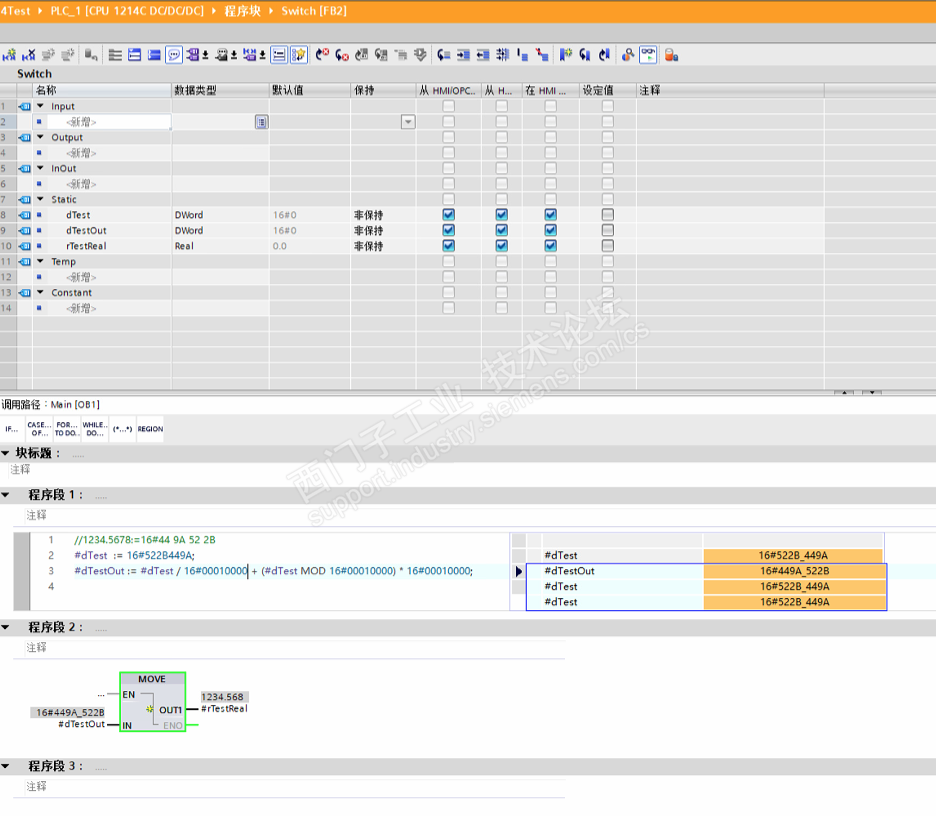Toggle the visible in HMI checkbox for dTestOut

pyautogui.click(x=550, y=230)
